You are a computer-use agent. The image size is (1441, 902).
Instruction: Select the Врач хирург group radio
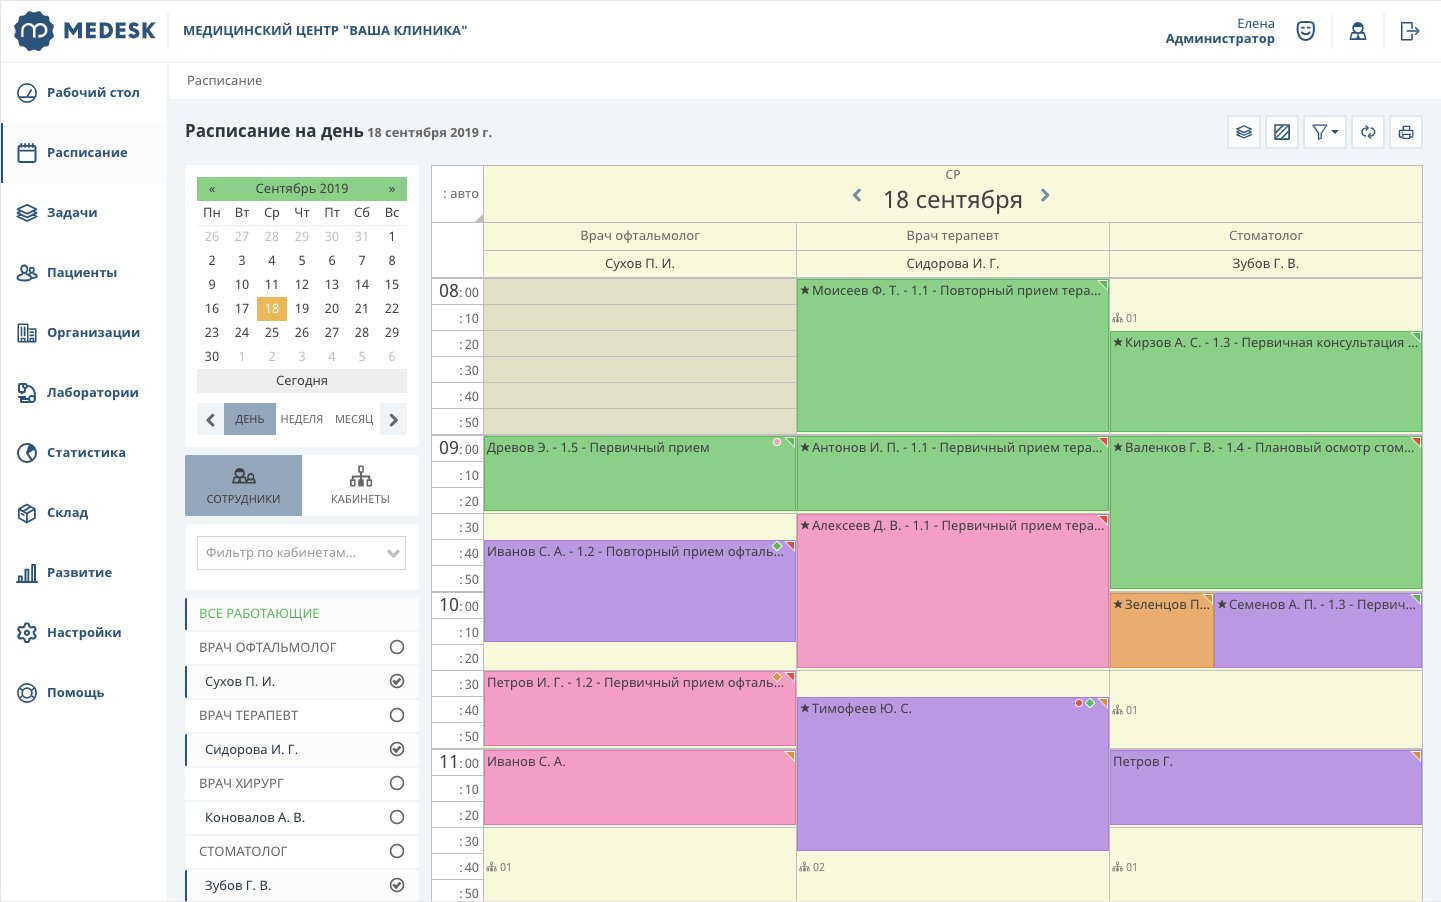tap(397, 783)
